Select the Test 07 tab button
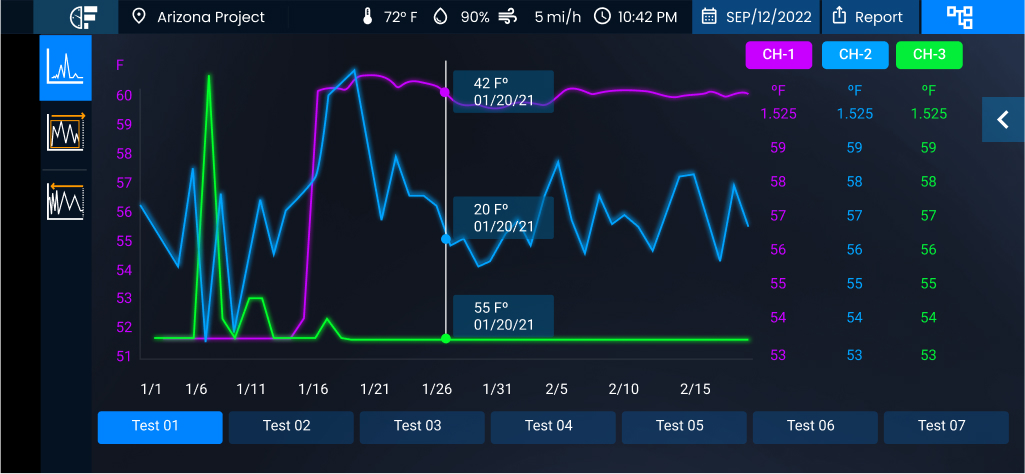1025x474 pixels. [x=941, y=426]
